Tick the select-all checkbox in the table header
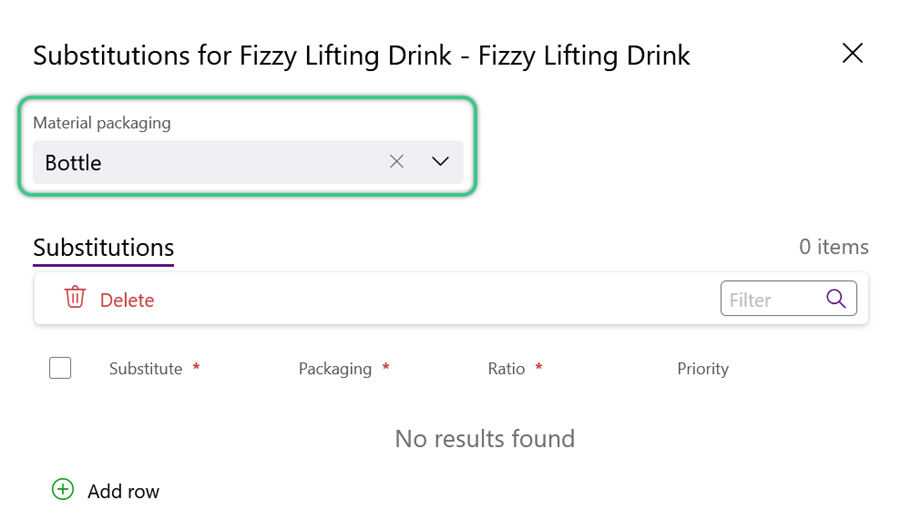The image size is (901, 530). (60, 368)
